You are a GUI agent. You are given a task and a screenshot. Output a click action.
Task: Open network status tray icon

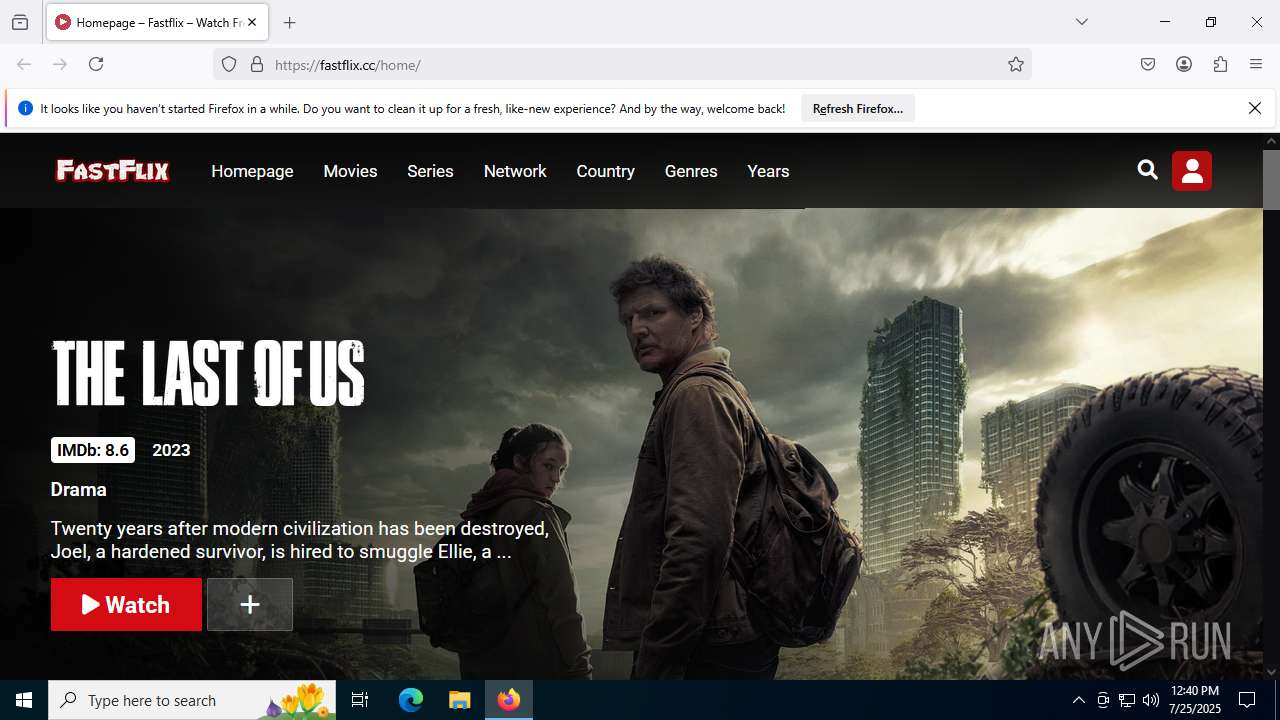click(x=1127, y=700)
